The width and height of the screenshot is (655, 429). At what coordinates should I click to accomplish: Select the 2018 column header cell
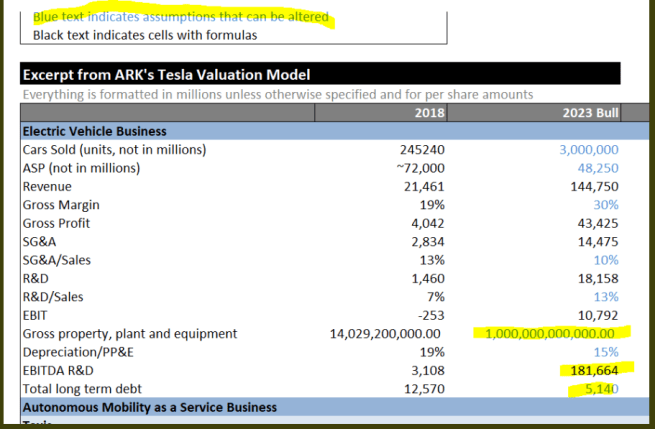click(429, 112)
